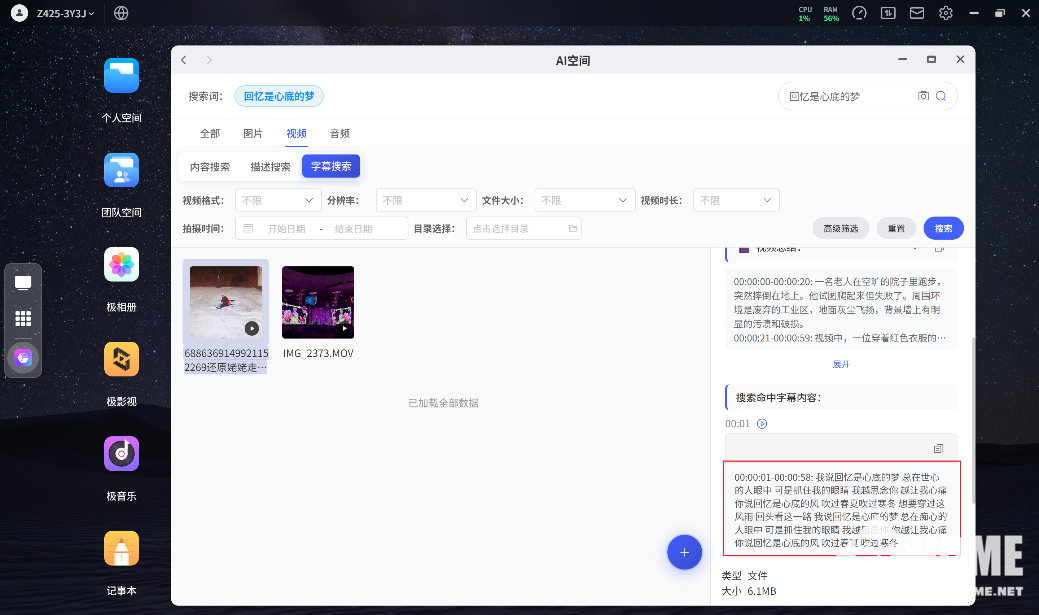Open the 视频时长 dropdown
1039x615 pixels.
pos(736,200)
